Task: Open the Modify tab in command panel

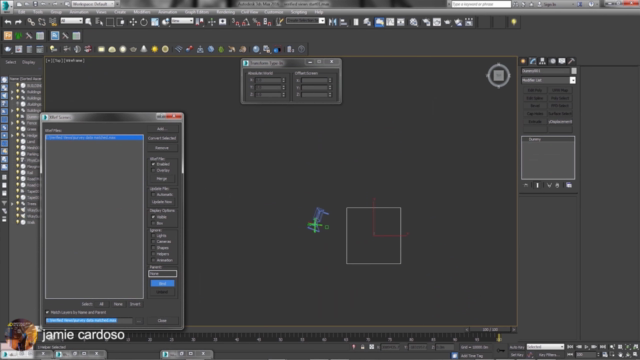Action: point(533,61)
